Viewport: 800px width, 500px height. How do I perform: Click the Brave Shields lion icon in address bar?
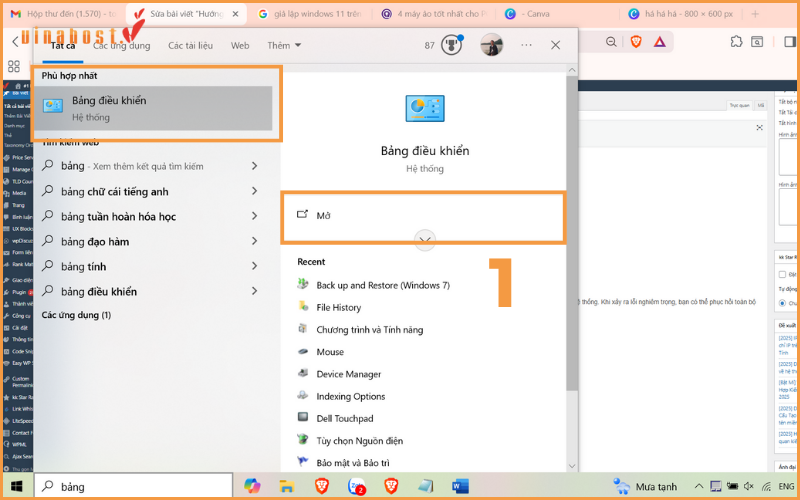636,41
